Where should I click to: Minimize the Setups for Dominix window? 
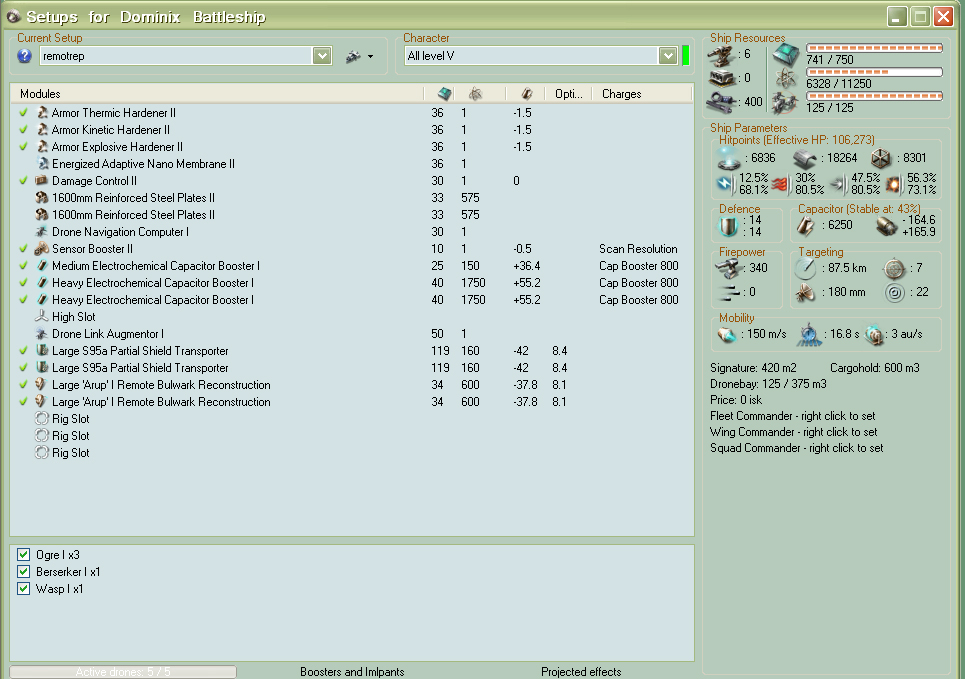pos(897,17)
